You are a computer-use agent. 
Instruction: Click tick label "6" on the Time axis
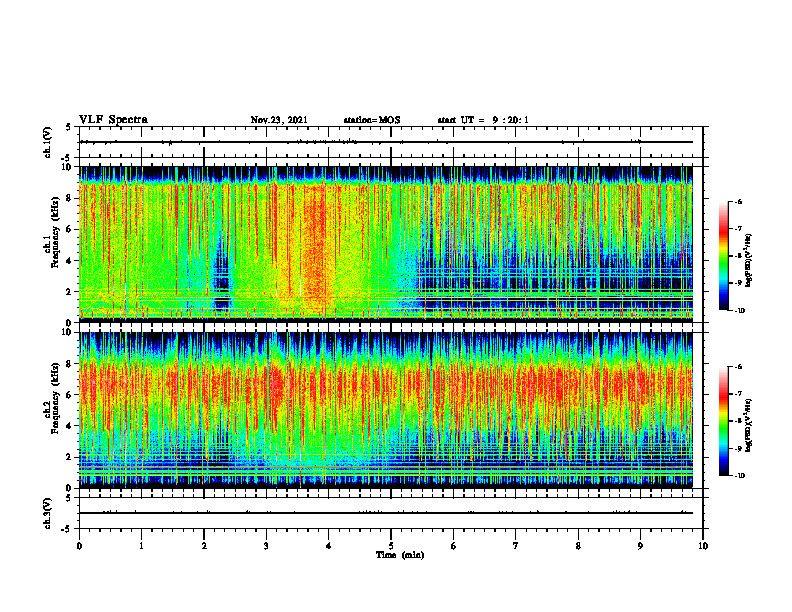pos(454,546)
